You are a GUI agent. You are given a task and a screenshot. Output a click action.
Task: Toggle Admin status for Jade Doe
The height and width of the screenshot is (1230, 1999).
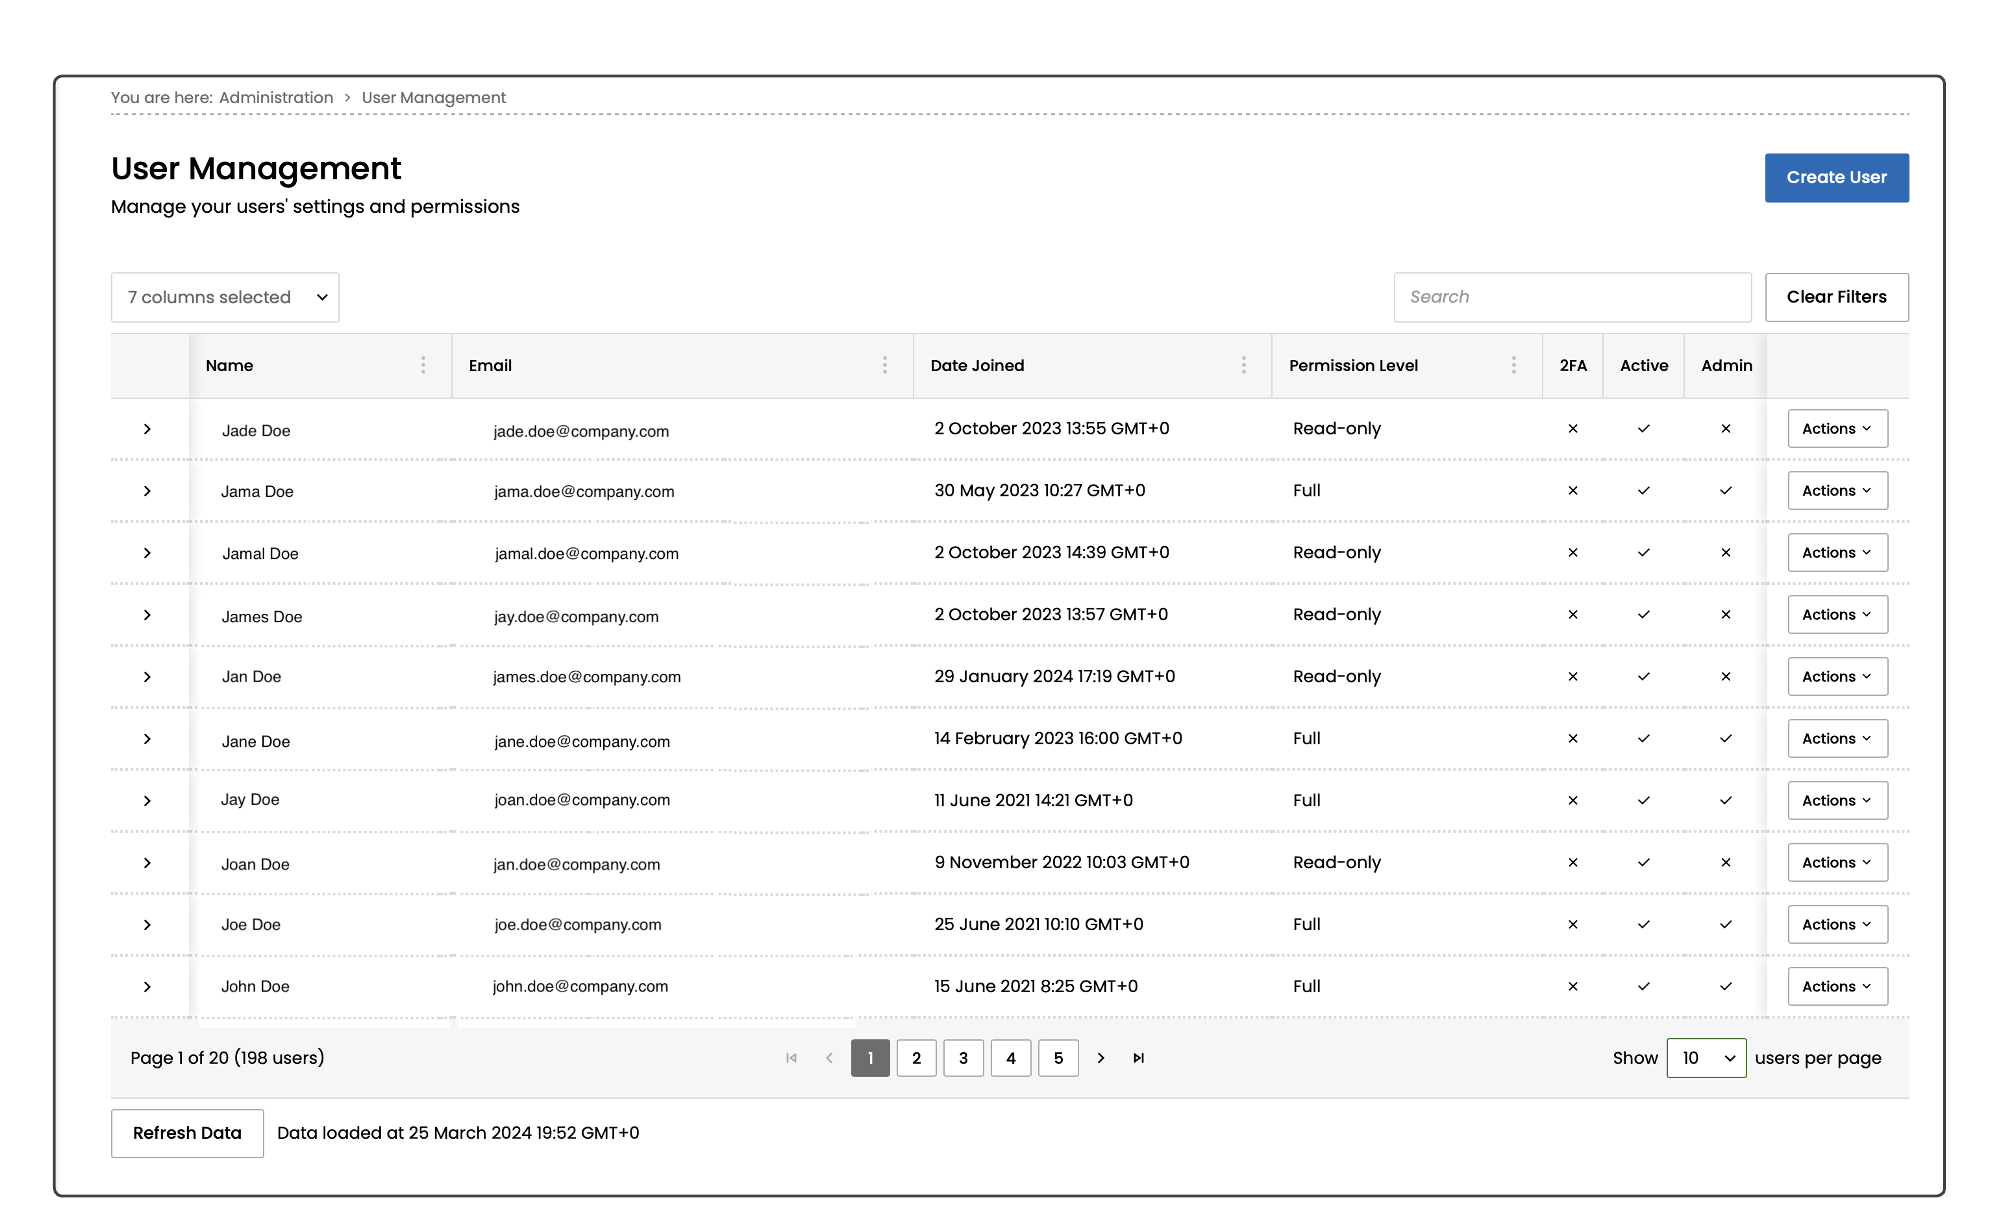(x=1726, y=429)
